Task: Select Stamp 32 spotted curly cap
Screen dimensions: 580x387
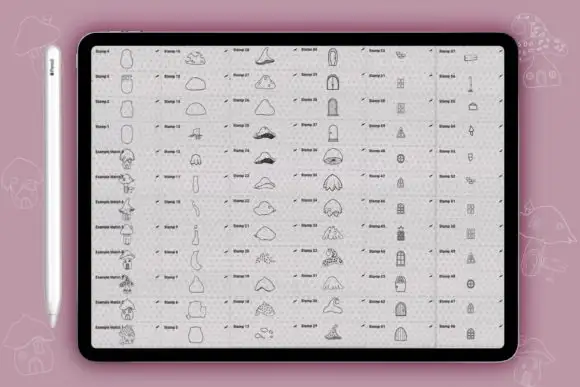Action: 333,258
